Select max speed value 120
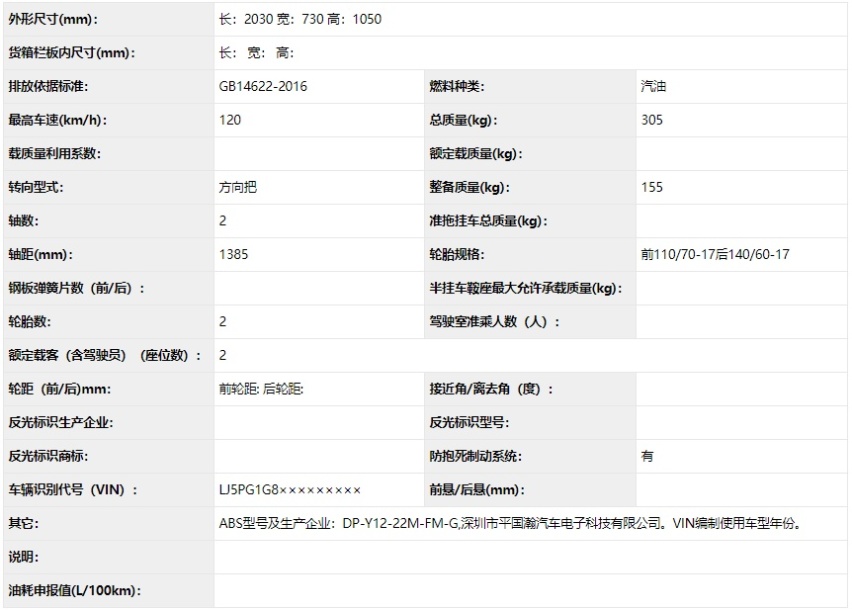Viewport: 852px width, 611px height. (x=230, y=120)
